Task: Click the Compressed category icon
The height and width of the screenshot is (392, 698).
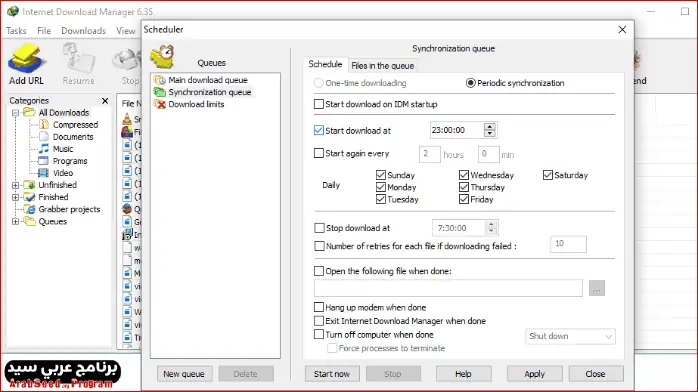Action: pos(44,125)
